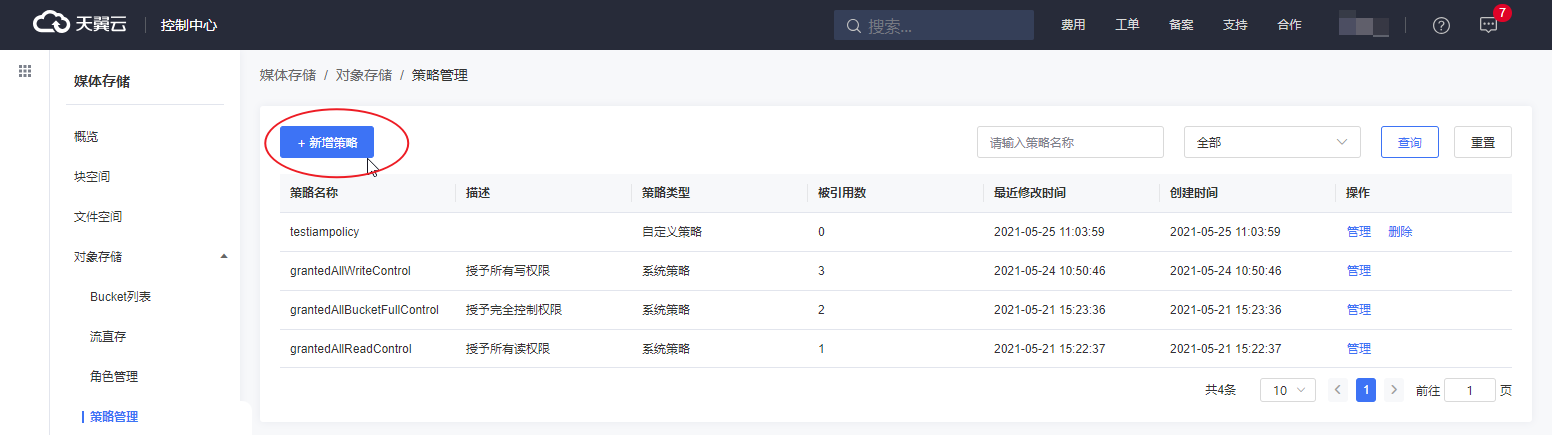The image size is (1552, 435).
Task: Click the search magnifier icon
Action: 853,25
